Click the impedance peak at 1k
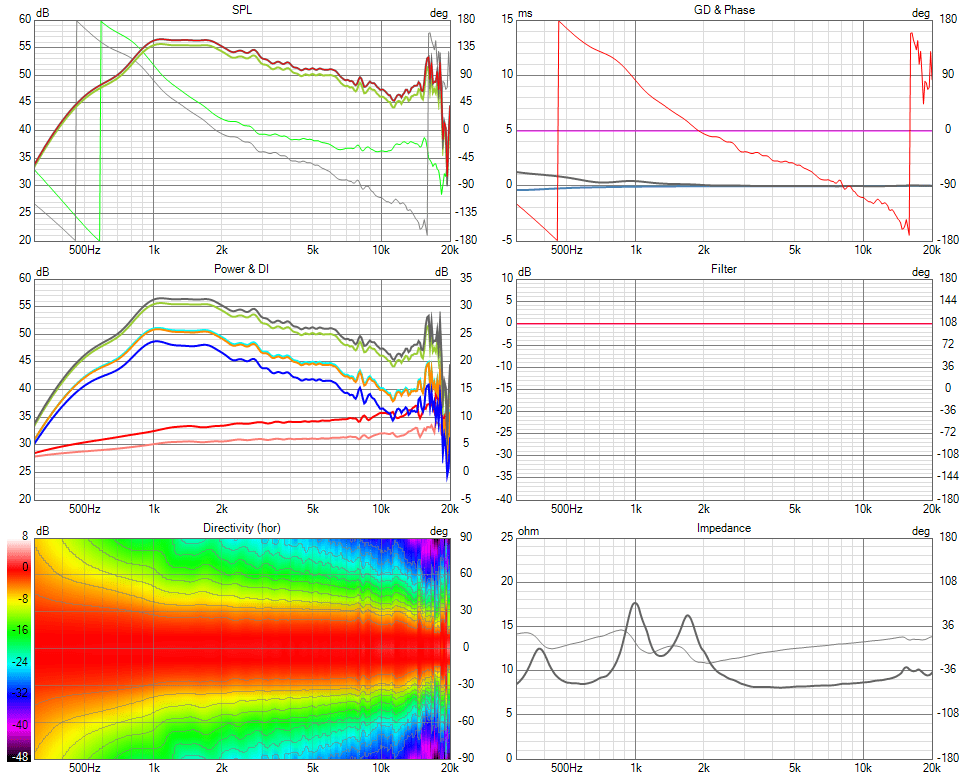Screen dimensions: 966x779 [x=635, y=604]
